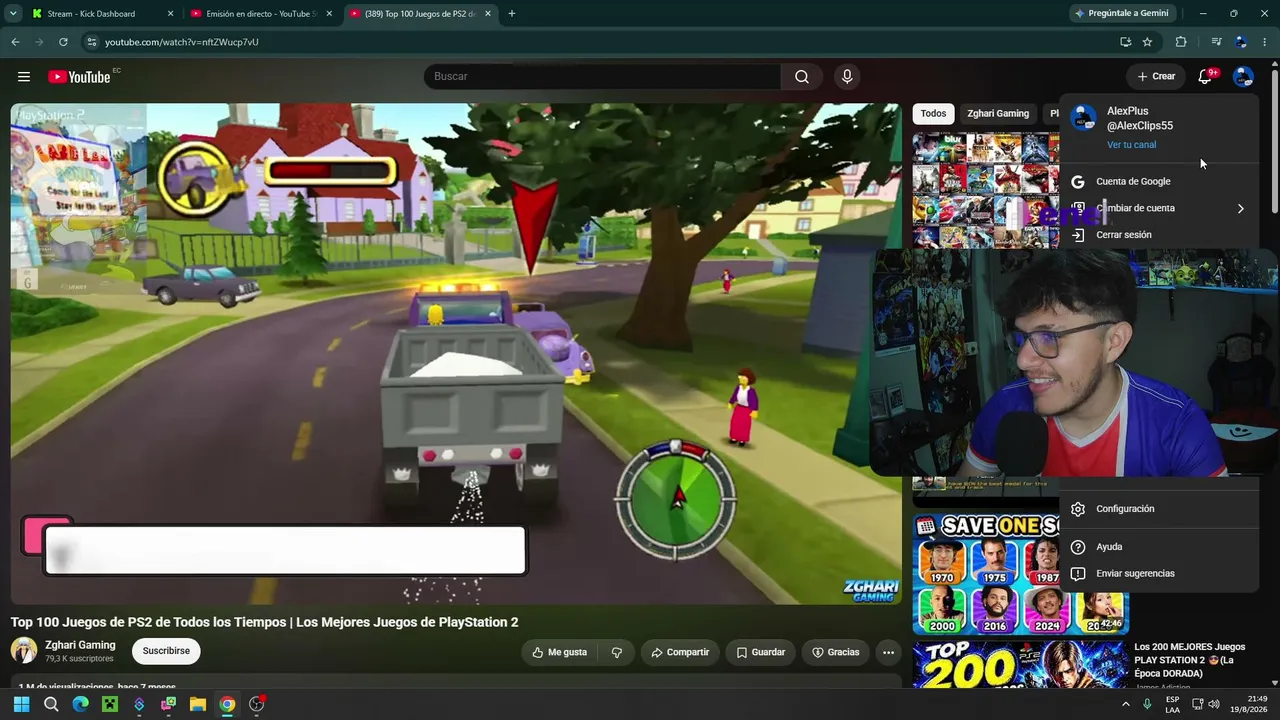This screenshot has height=720, width=1280.
Task: Start voice search with the microphone icon
Action: [847, 77]
